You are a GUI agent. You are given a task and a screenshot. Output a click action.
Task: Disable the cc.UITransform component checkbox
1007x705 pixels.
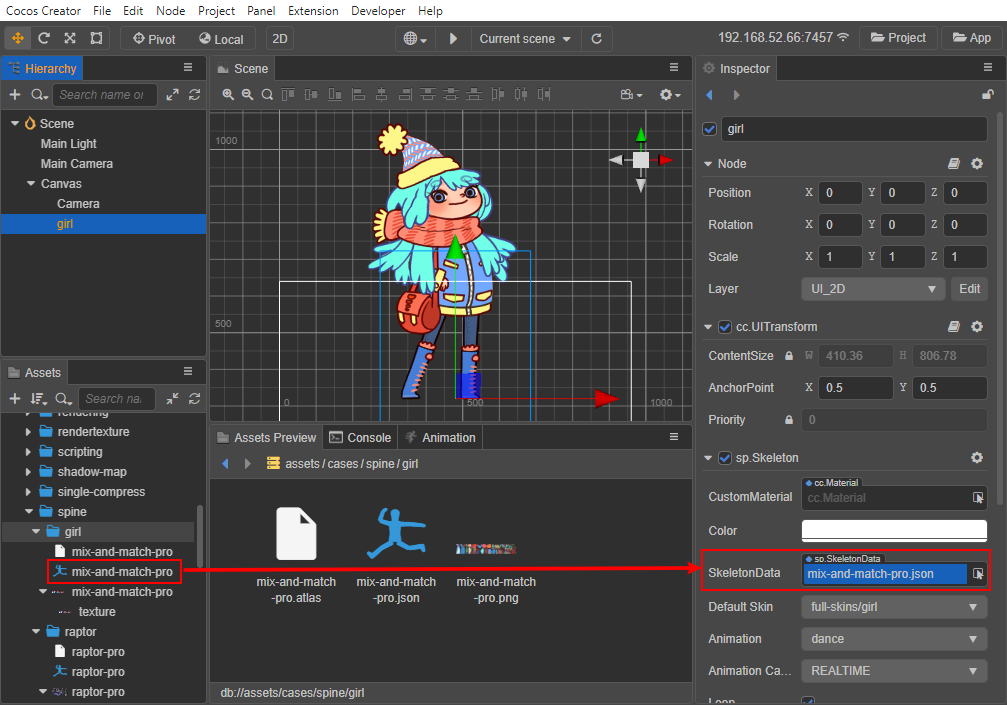[x=725, y=327]
